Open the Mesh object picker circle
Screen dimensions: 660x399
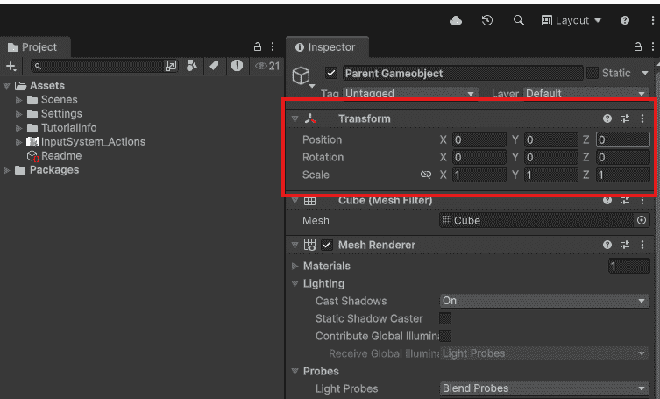[641, 221]
